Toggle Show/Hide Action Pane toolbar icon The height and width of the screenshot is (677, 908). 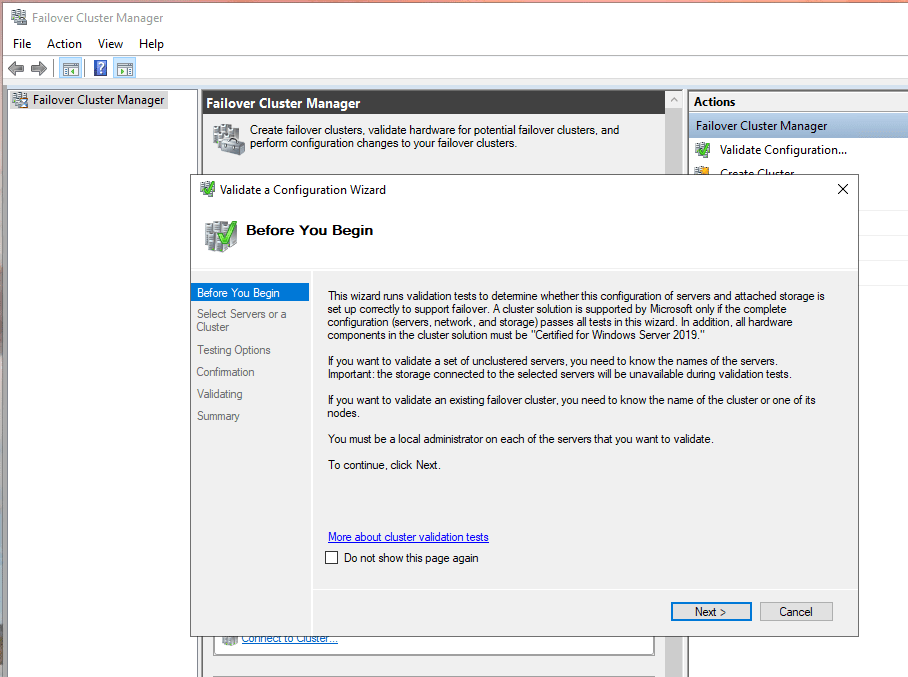tap(124, 68)
